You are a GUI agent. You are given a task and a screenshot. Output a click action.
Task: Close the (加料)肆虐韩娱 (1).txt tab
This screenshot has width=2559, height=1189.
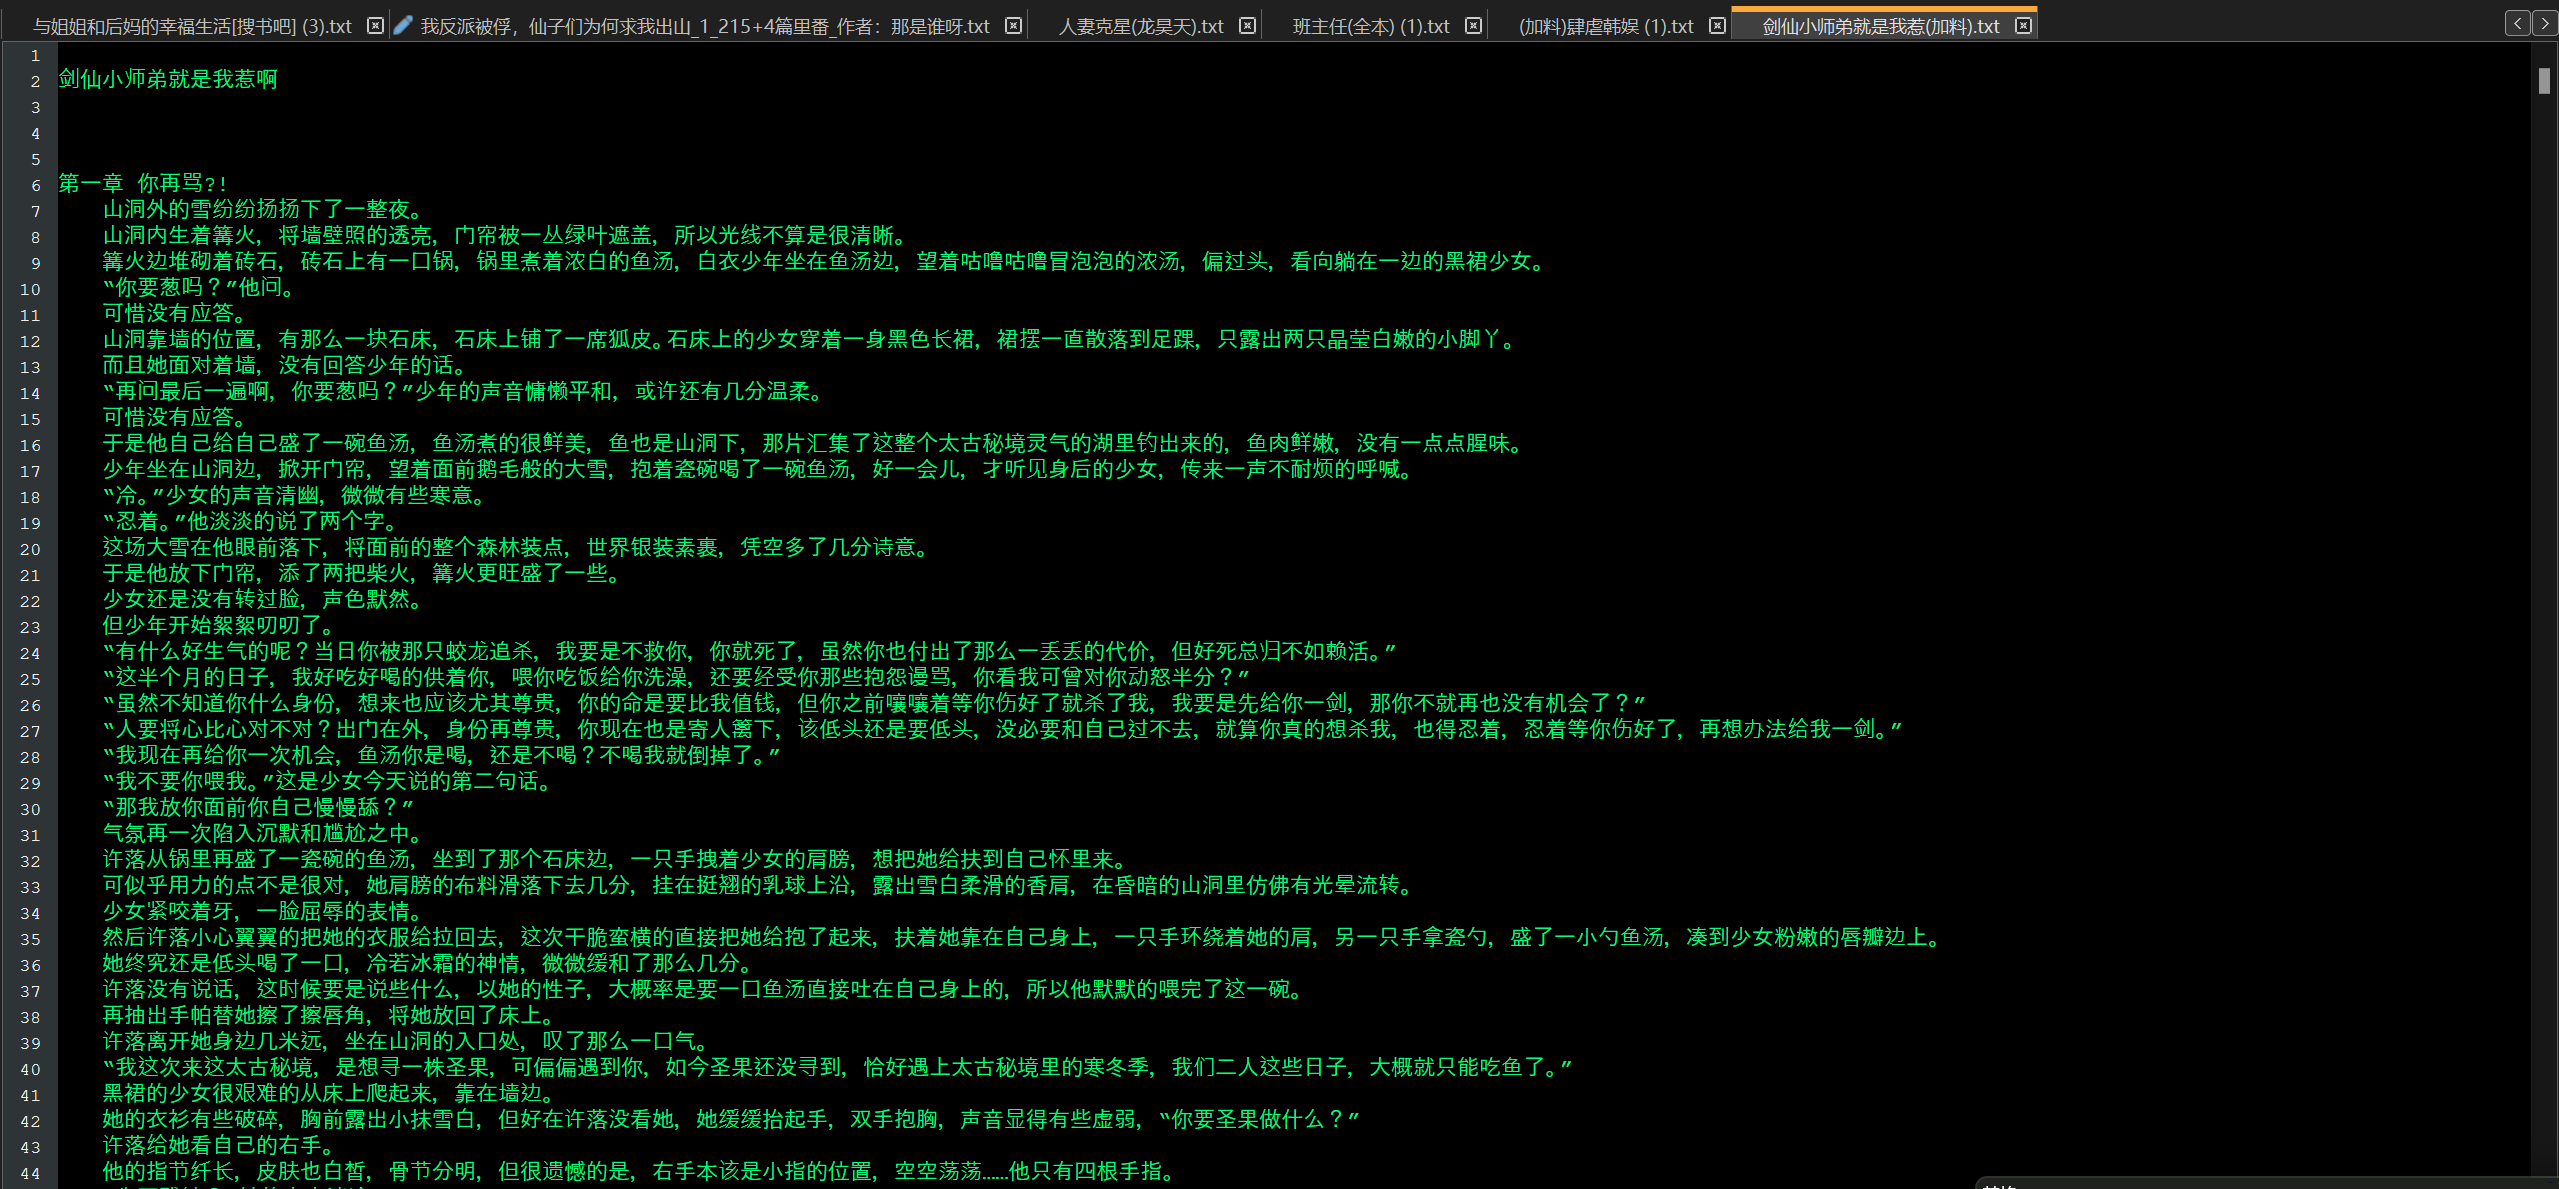(x=1717, y=26)
